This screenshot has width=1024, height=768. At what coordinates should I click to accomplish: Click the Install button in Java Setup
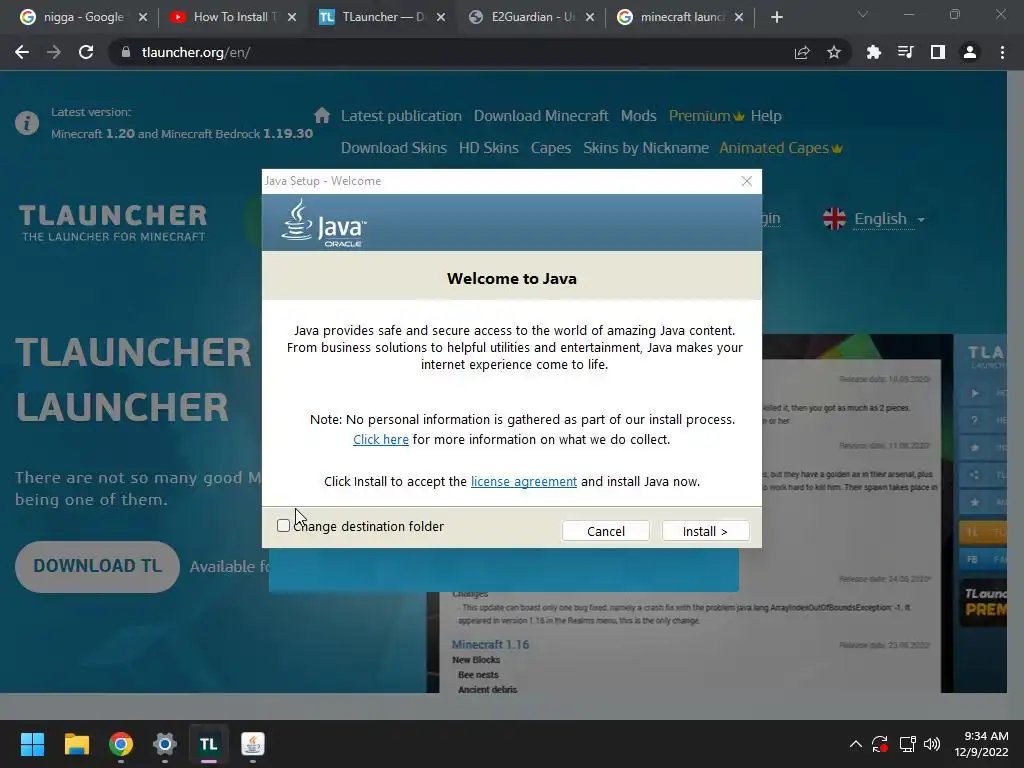(x=705, y=531)
